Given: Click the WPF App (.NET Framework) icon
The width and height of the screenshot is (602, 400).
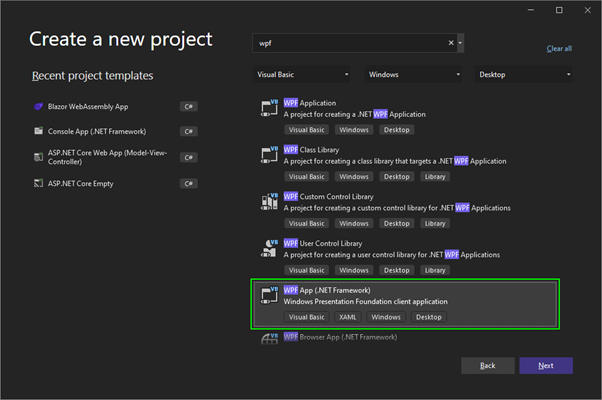Looking at the screenshot, I should 269,295.
